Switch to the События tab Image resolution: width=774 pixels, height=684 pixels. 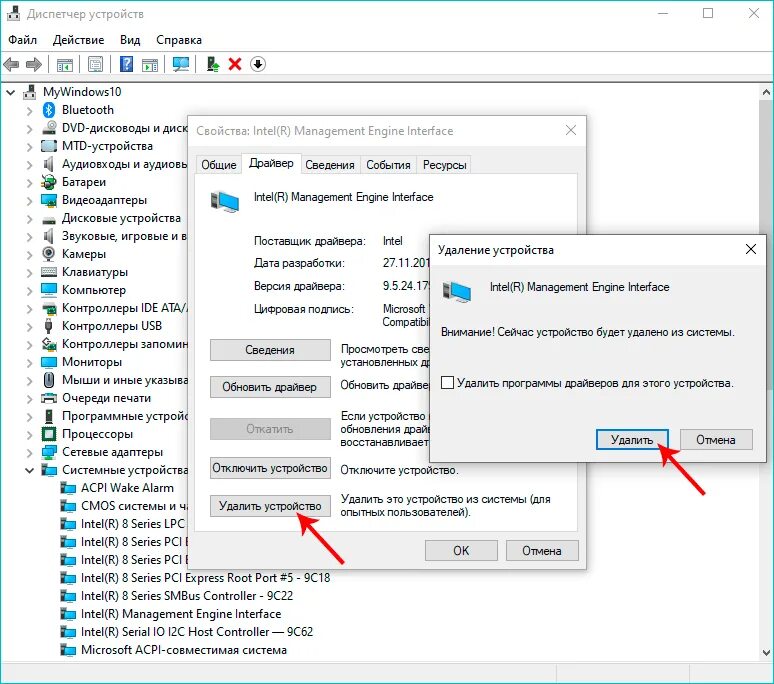click(x=388, y=165)
